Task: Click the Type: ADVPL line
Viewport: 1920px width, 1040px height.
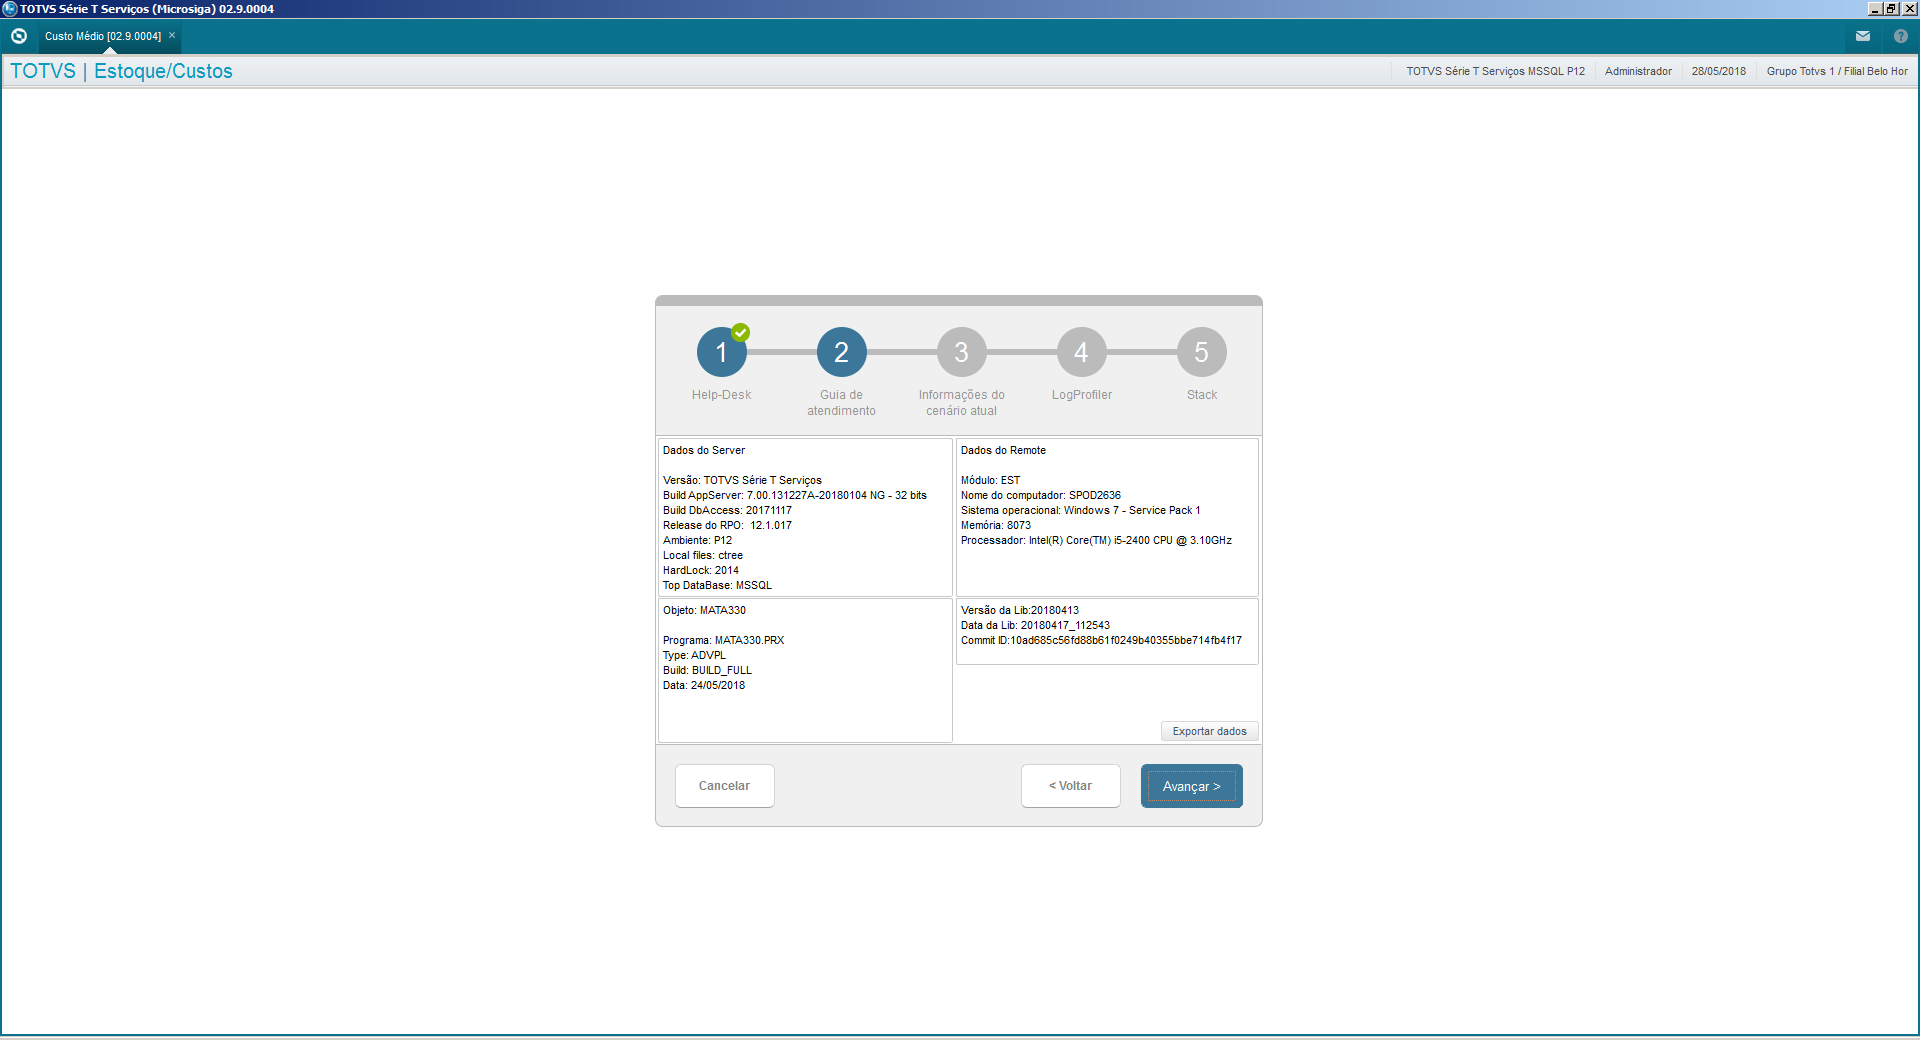Action: (694, 655)
